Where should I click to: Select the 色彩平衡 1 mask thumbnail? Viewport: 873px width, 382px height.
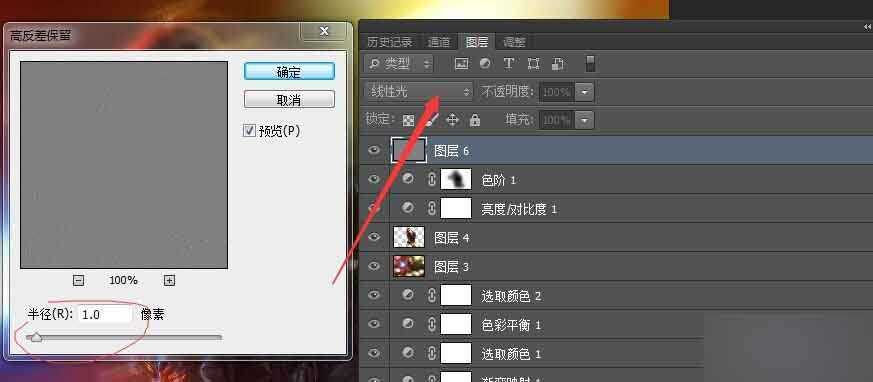coord(456,324)
